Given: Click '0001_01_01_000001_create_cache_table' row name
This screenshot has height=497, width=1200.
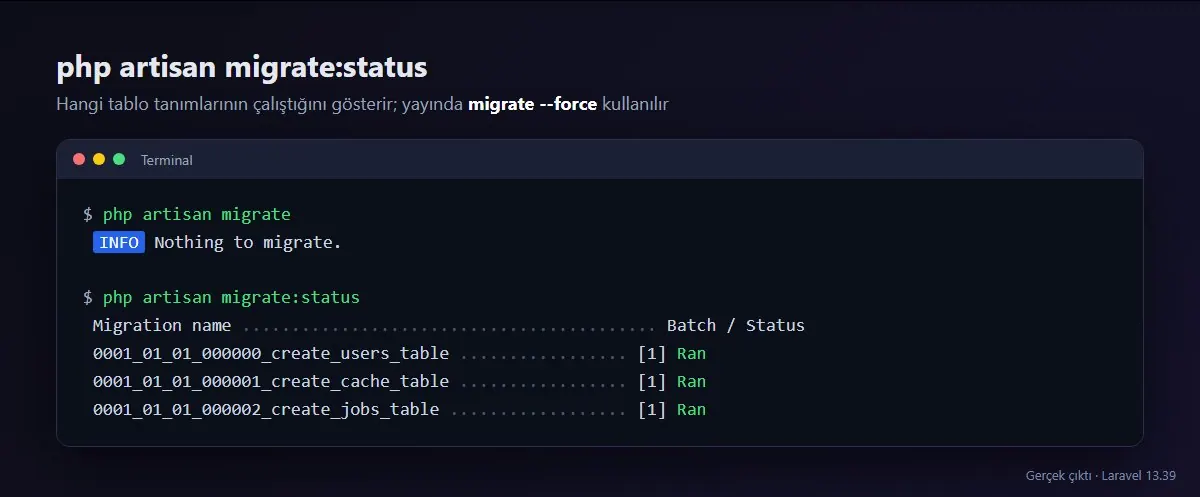Looking at the screenshot, I should pos(271,382).
